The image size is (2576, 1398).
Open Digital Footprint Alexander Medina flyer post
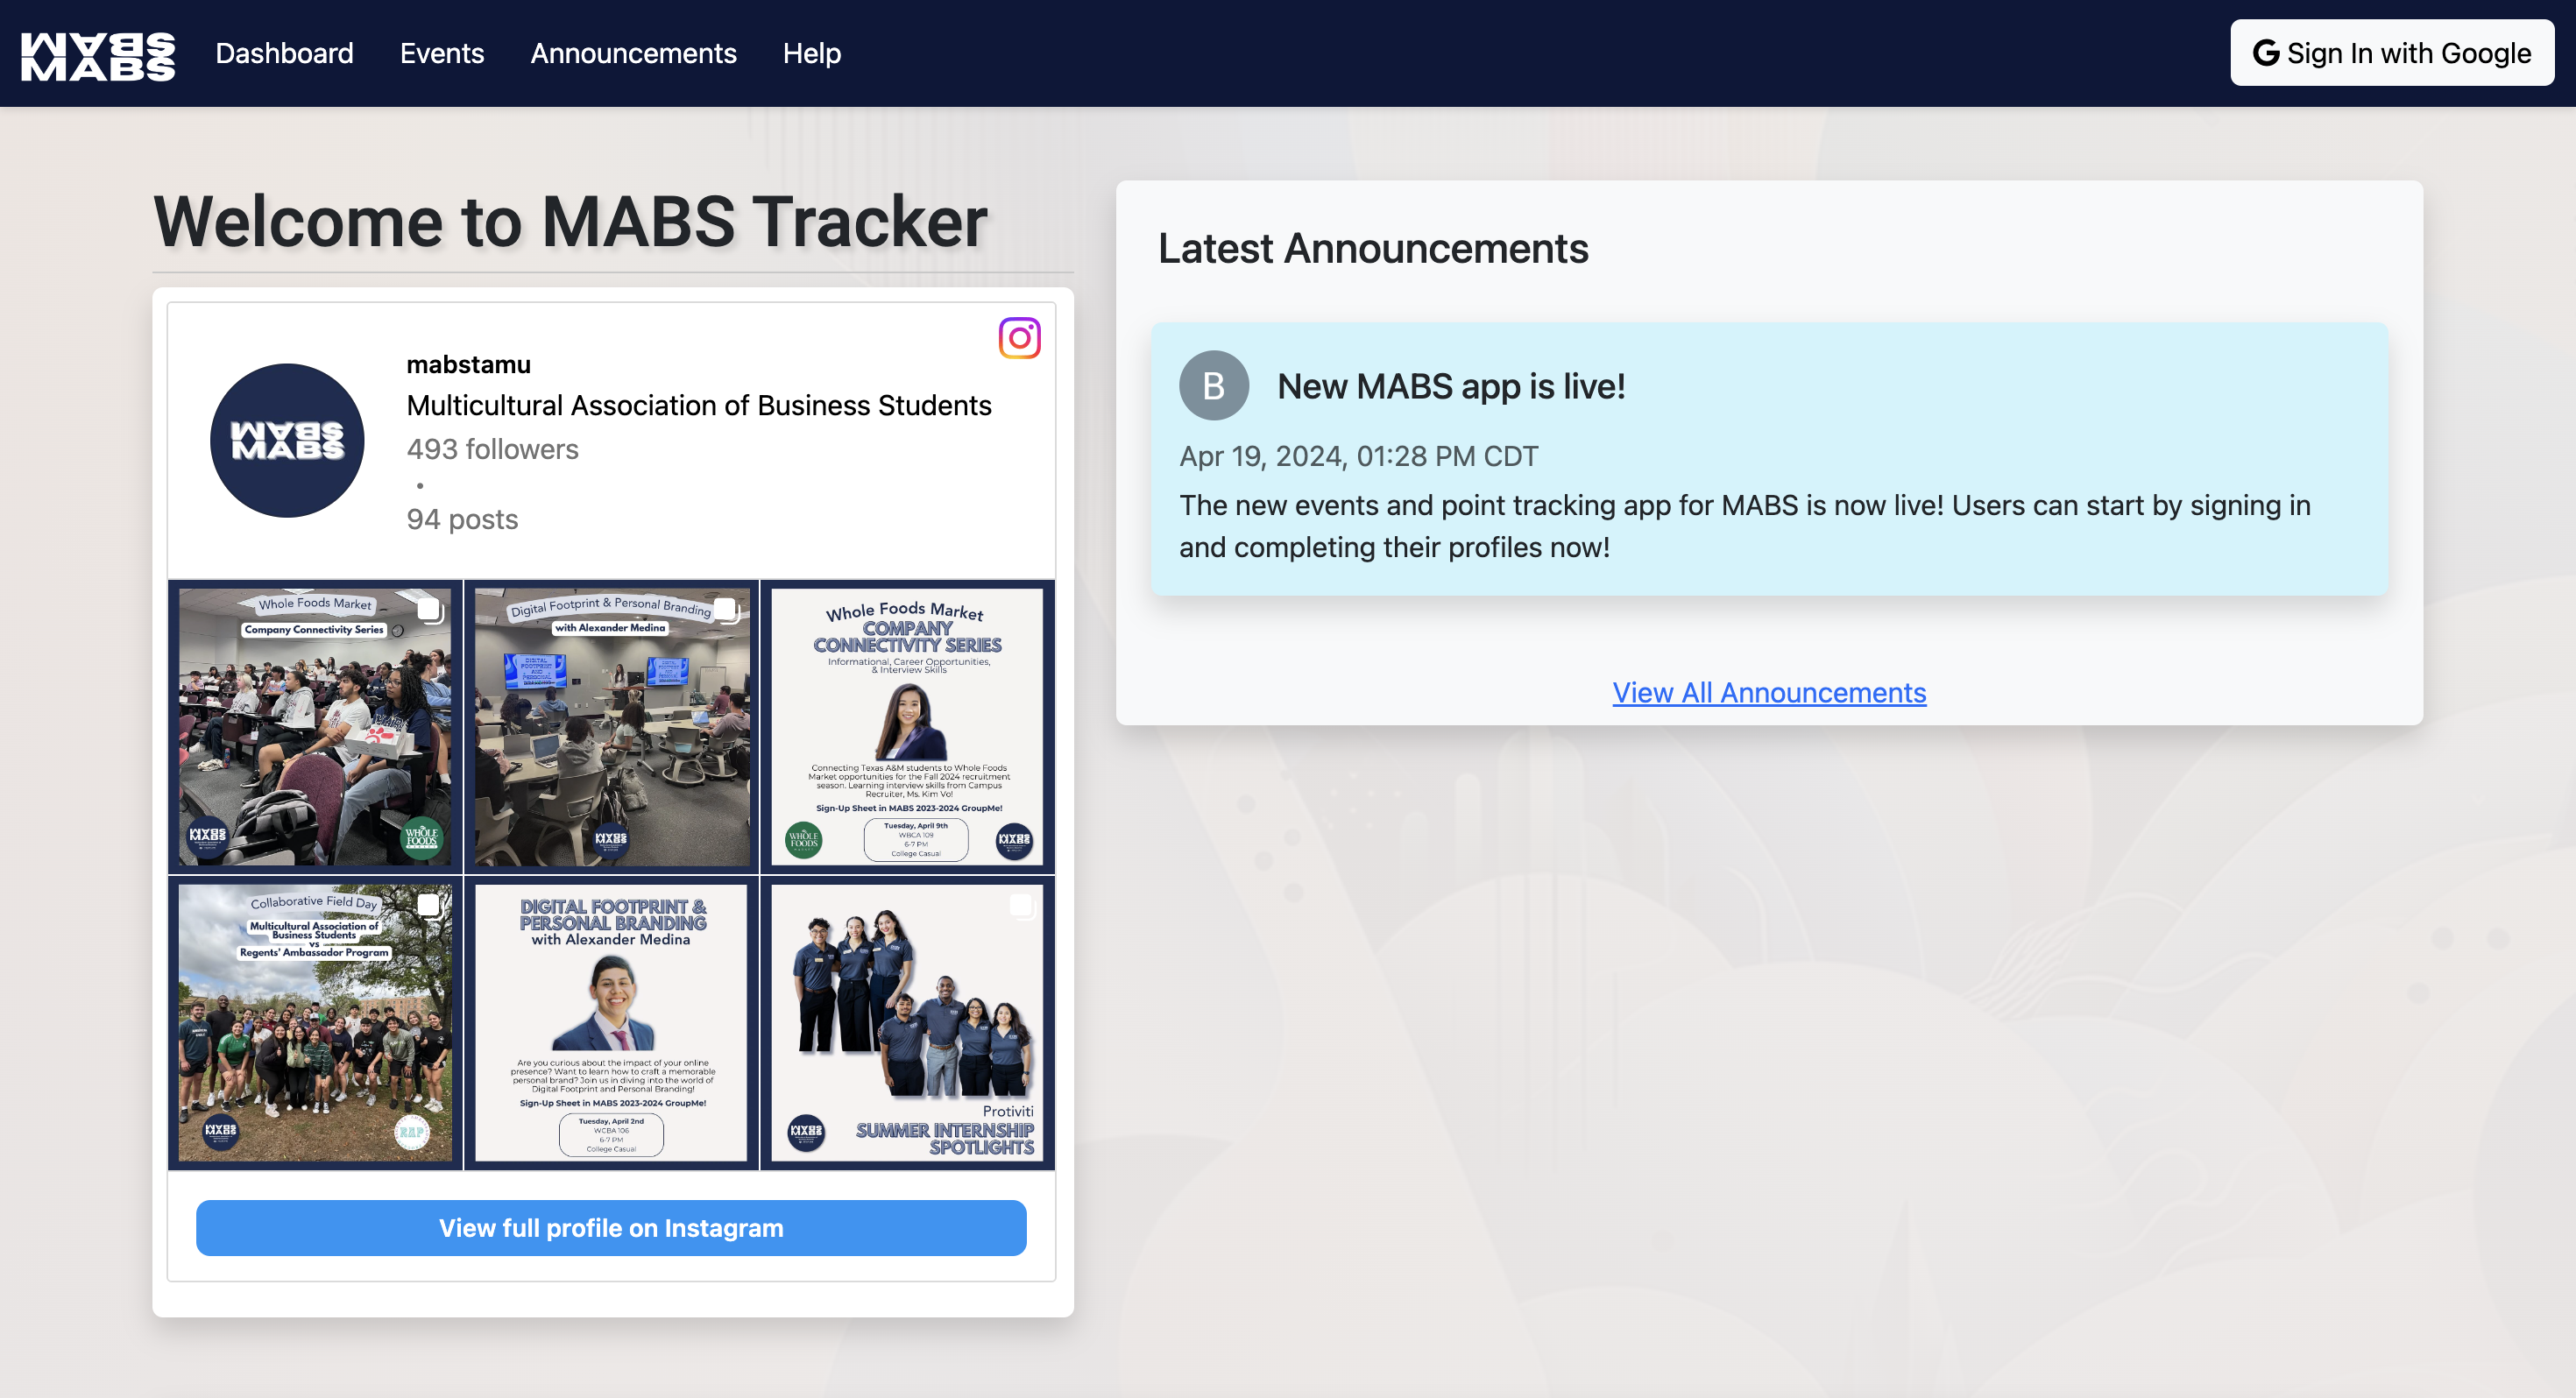[611, 1023]
